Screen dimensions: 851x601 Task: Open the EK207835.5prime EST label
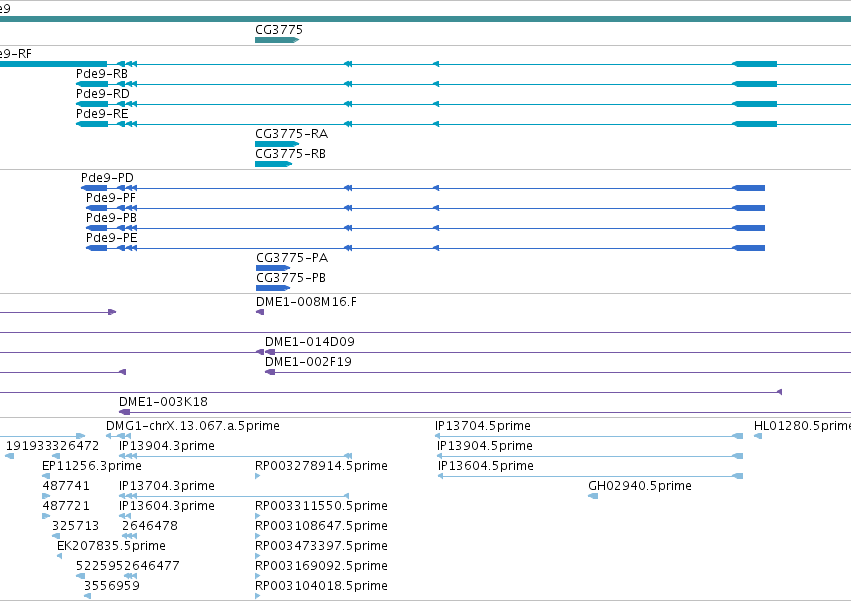(111, 546)
